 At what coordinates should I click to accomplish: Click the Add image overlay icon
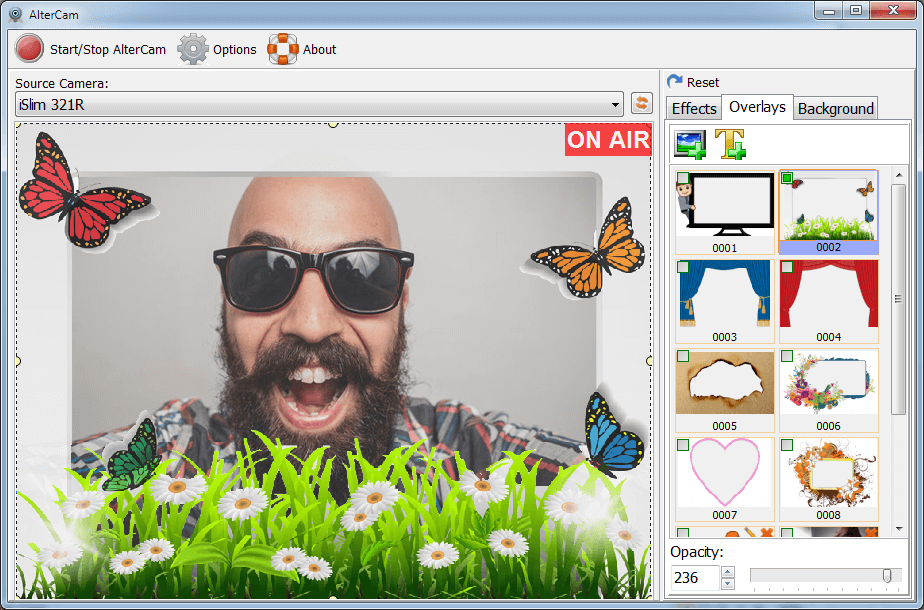[688, 144]
